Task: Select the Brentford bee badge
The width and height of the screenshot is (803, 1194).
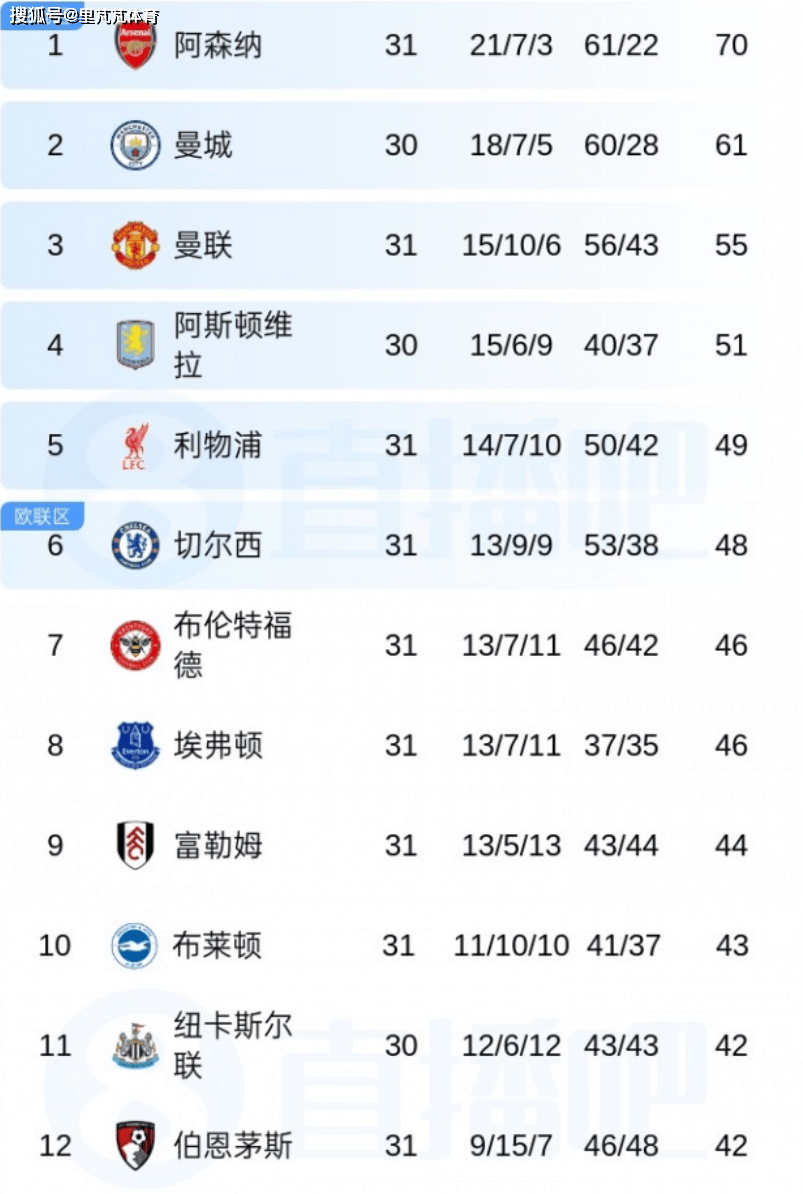Action: point(135,645)
